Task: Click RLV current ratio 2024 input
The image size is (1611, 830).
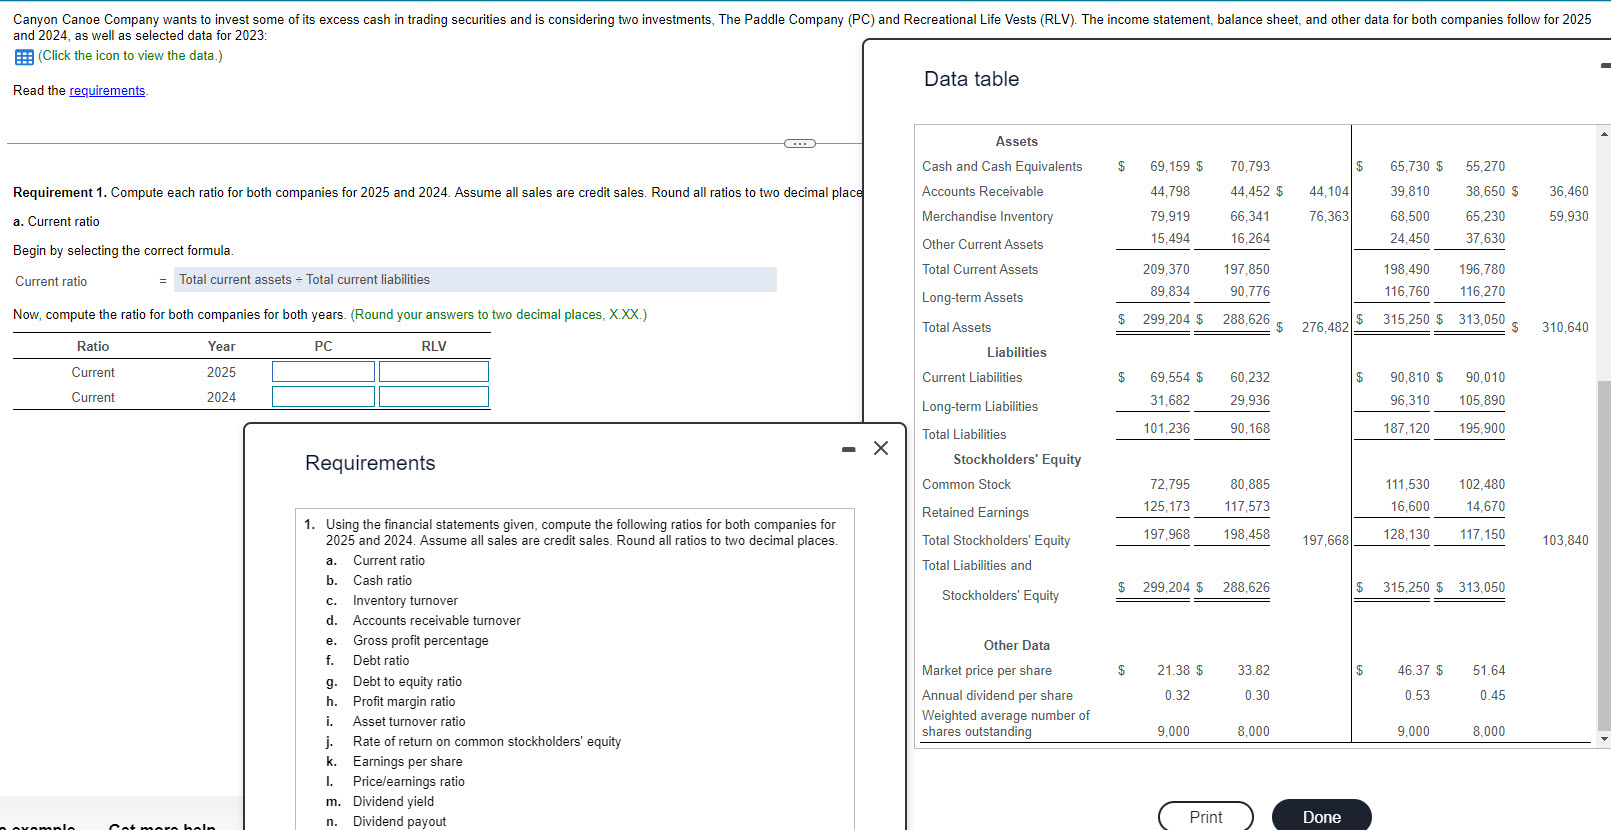Action: coord(434,397)
